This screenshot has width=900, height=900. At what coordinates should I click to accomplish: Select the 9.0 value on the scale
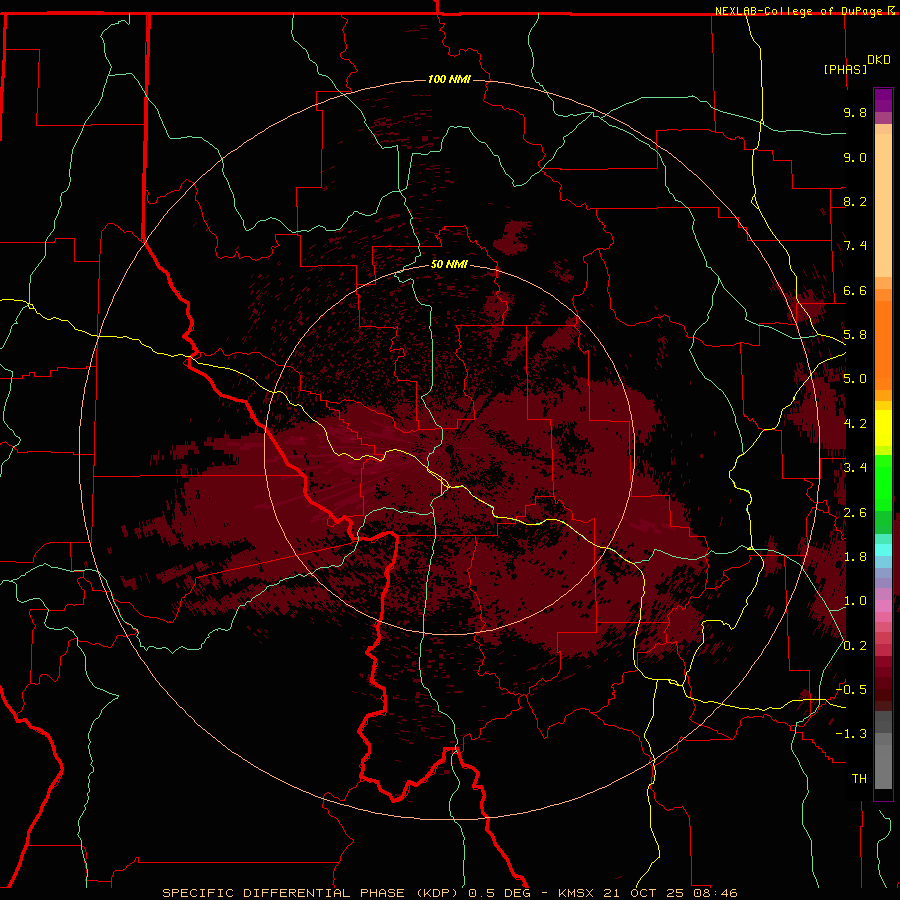(855, 157)
